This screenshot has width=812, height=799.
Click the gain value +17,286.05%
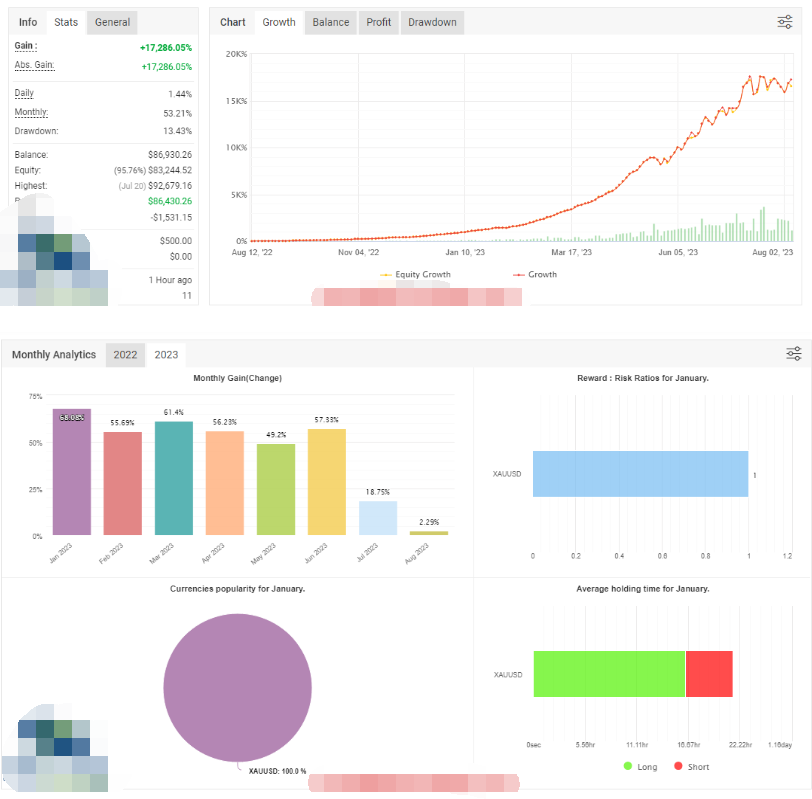[x=166, y=48]
